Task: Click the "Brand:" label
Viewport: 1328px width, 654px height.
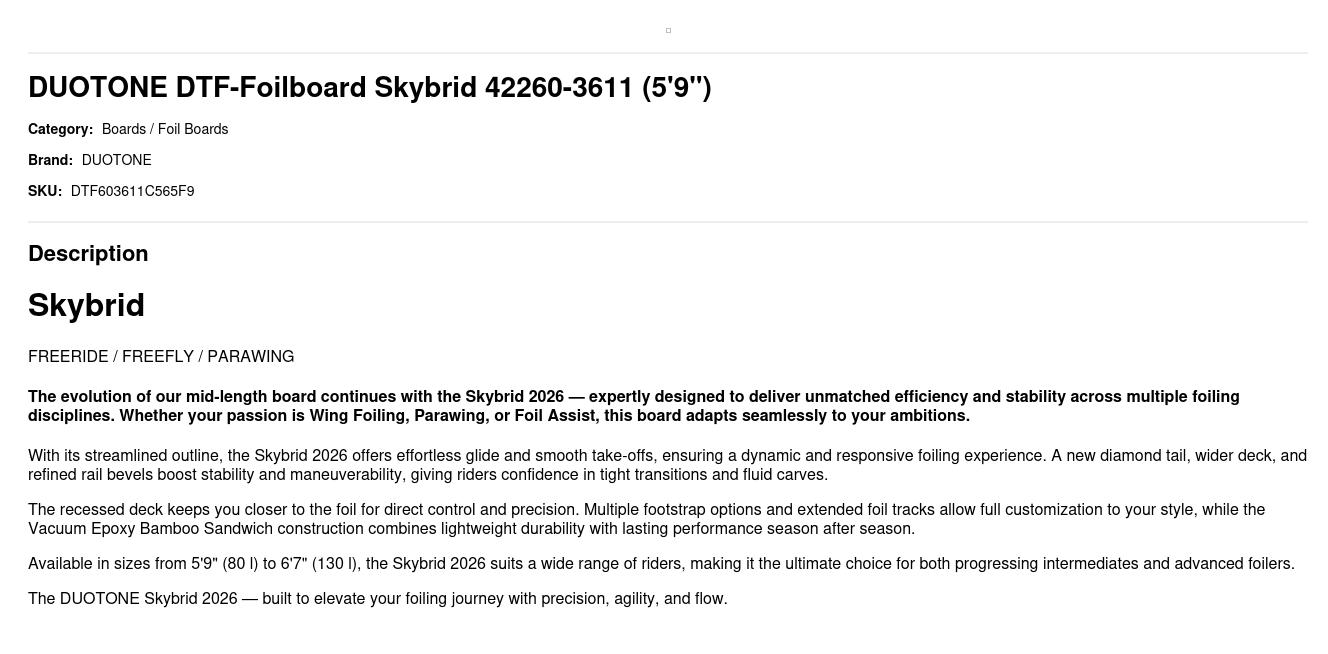Action: (50, 160)
